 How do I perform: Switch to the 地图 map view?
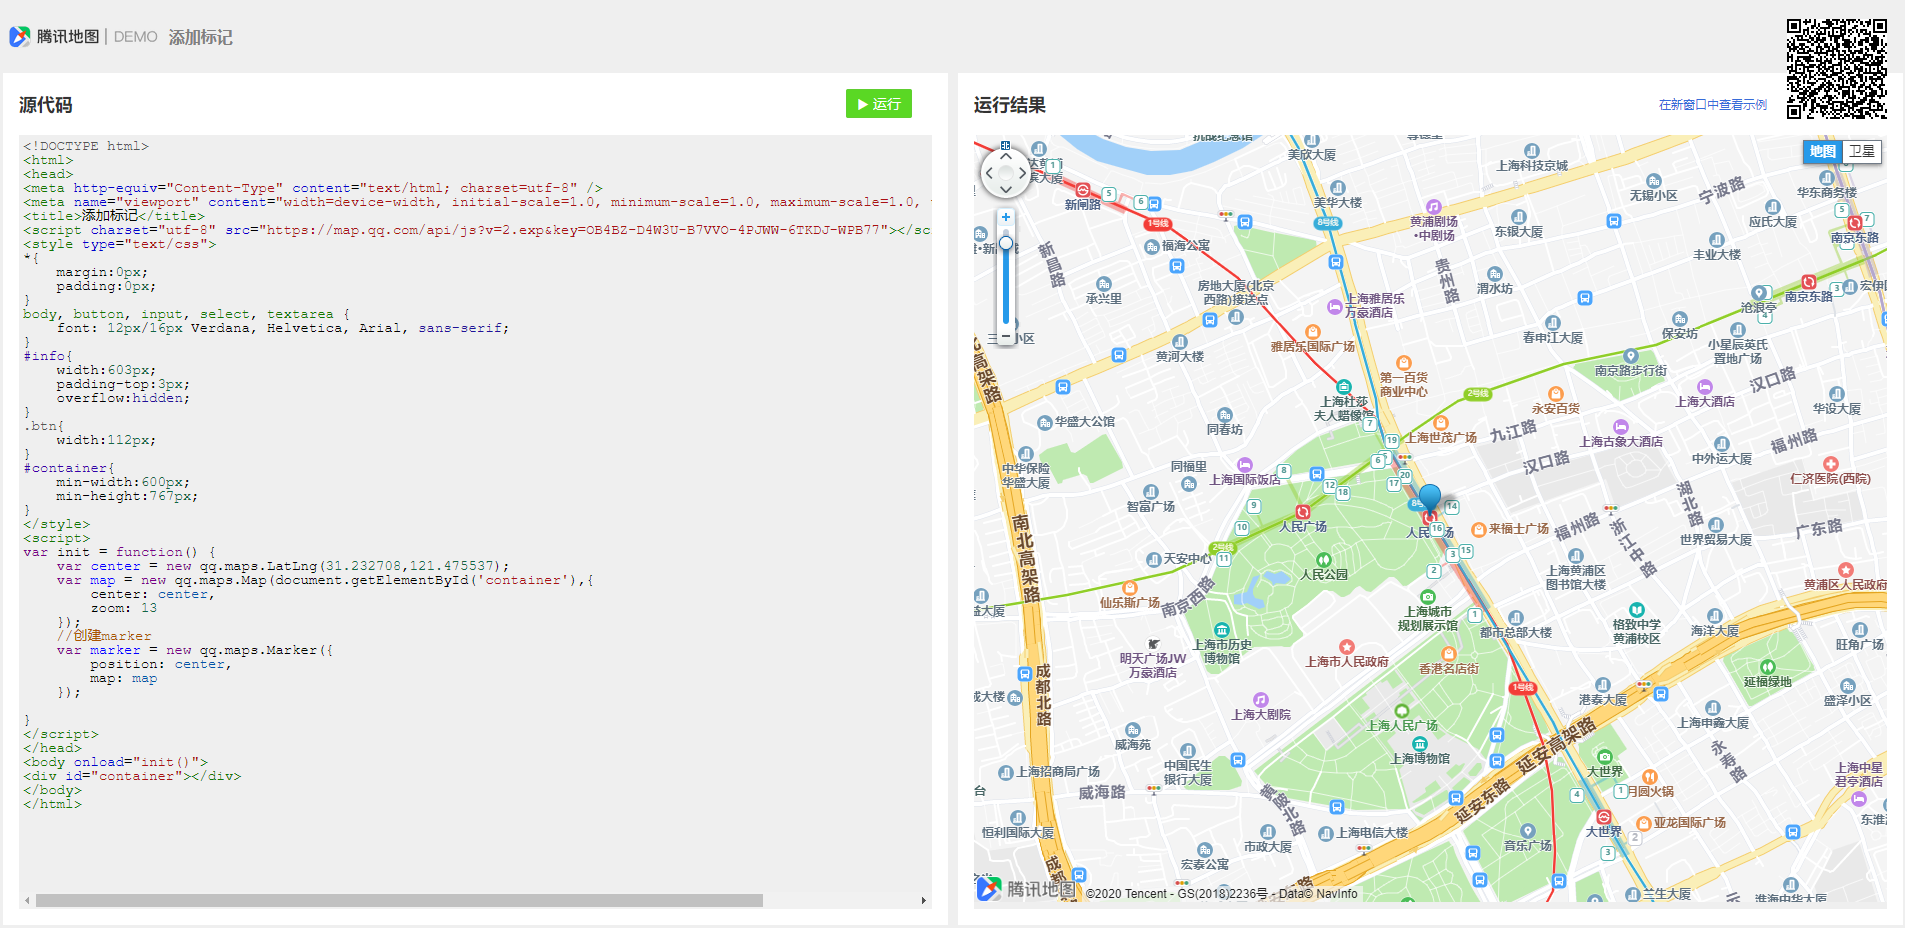pyautogui.click(x=1822, y=151)
